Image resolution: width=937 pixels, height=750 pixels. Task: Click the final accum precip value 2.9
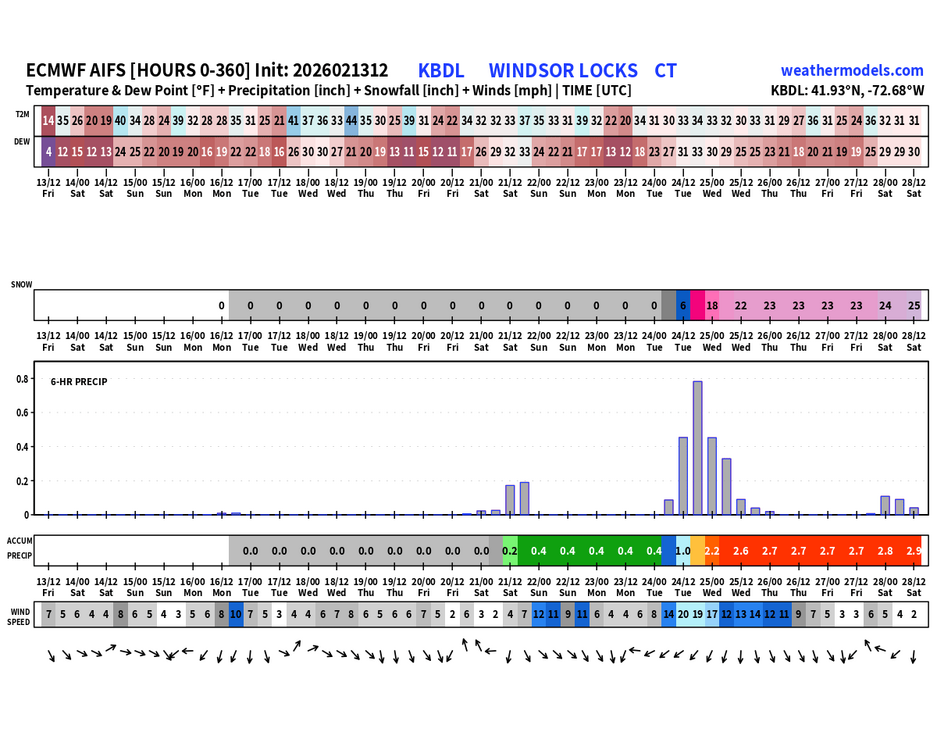914,551
